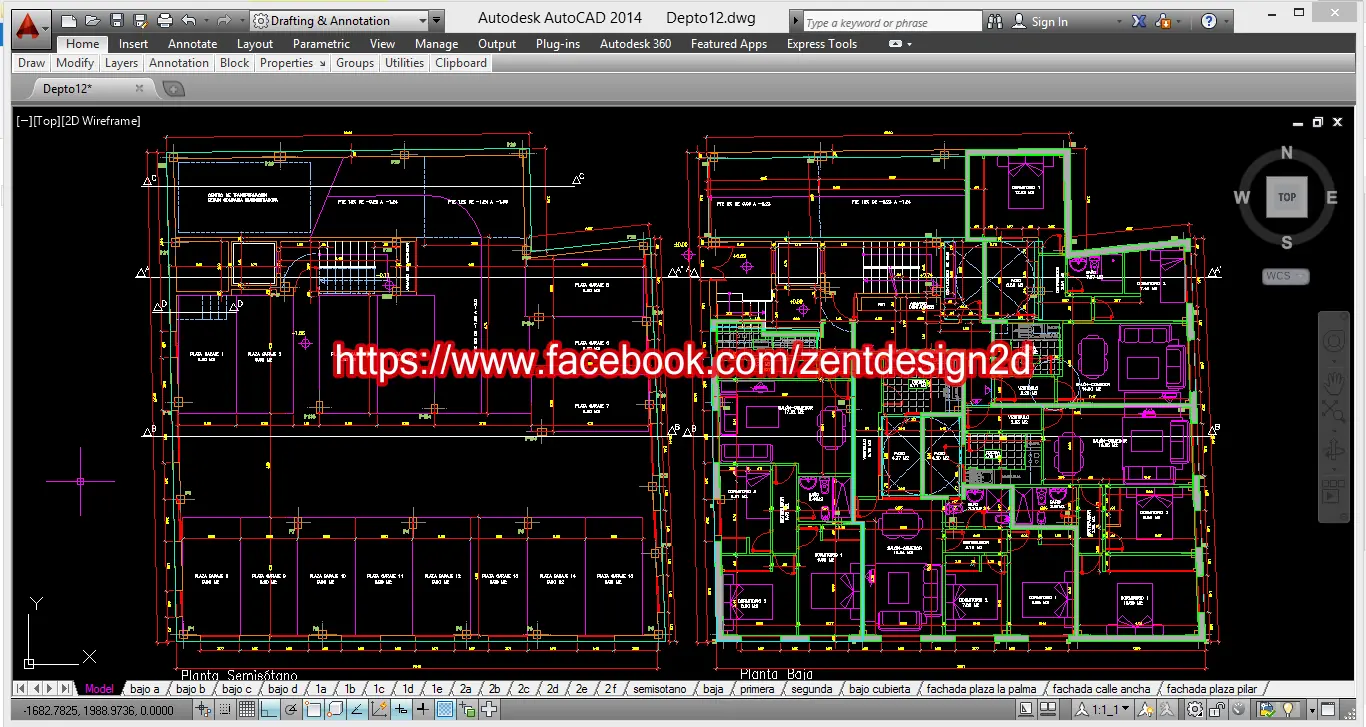Click the toolbar lock padlock icon
This screenshot has width=1366, height=727.
pos(1217,709)
